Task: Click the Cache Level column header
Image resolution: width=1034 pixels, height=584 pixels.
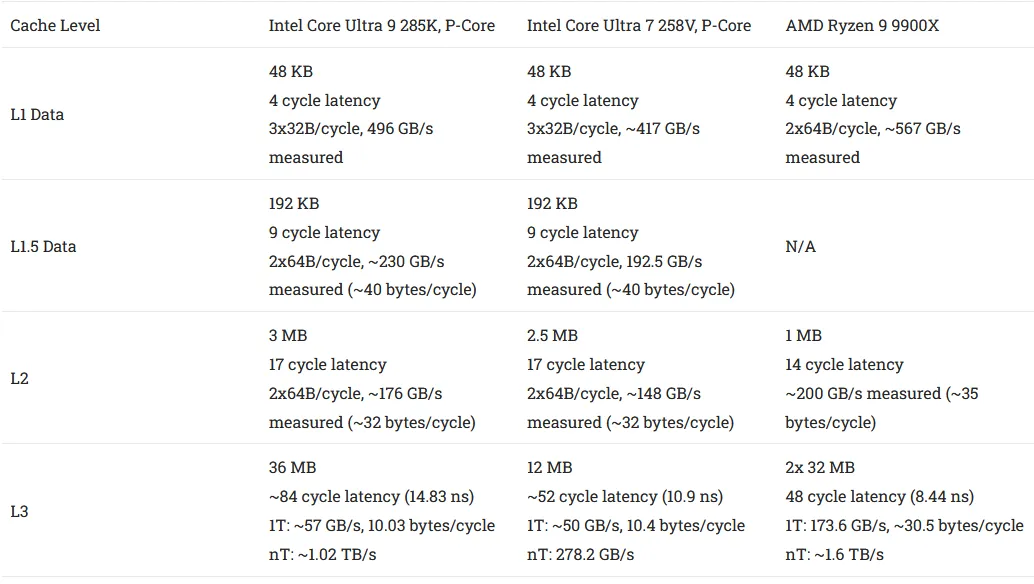Action: 55,26
